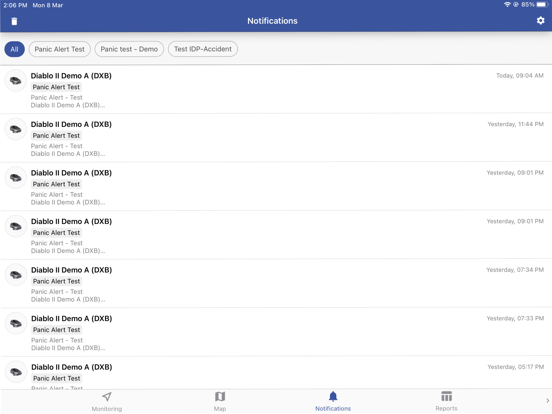Tap the 2:06 PM clock in status bar
Viewport: 552px width, 414px height.
[15, 5]
